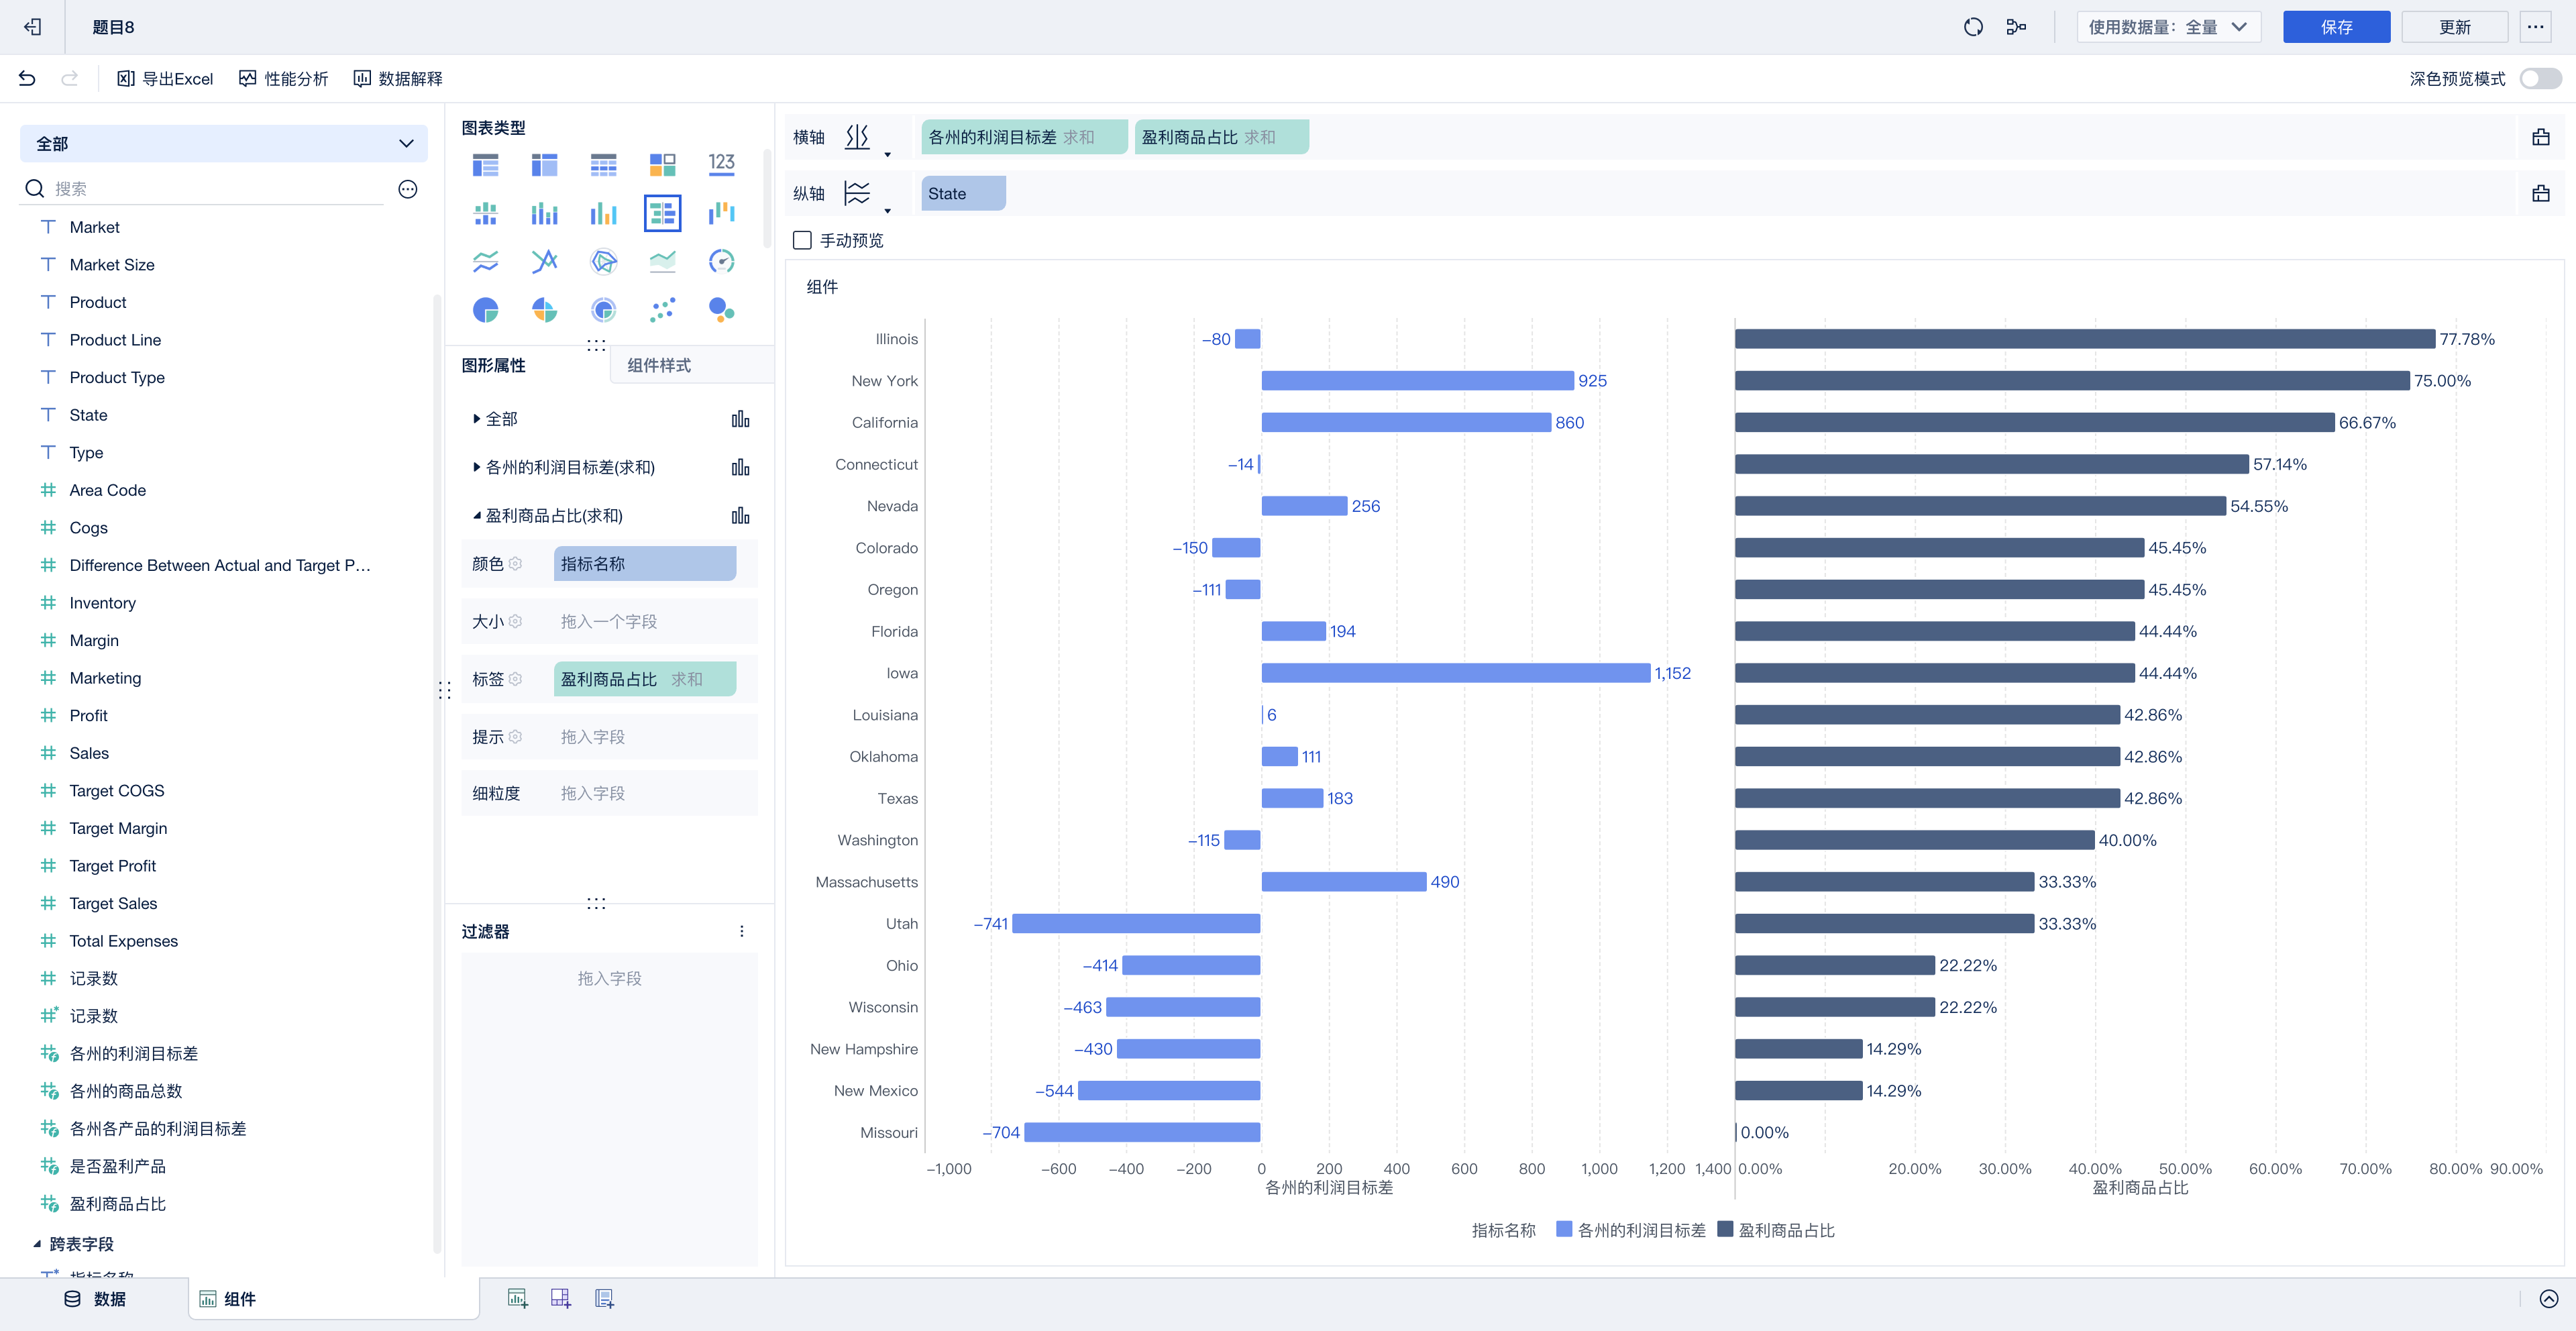
Task: Open horizontal axis type dropdown arrow
Action: tap(887, 154)
